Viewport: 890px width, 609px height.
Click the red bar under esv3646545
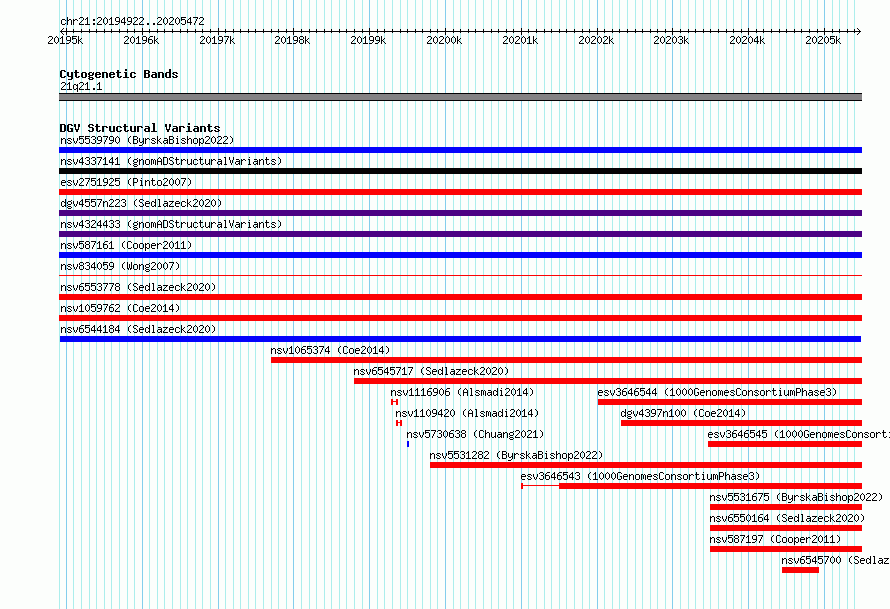click(x=785, y=444)
